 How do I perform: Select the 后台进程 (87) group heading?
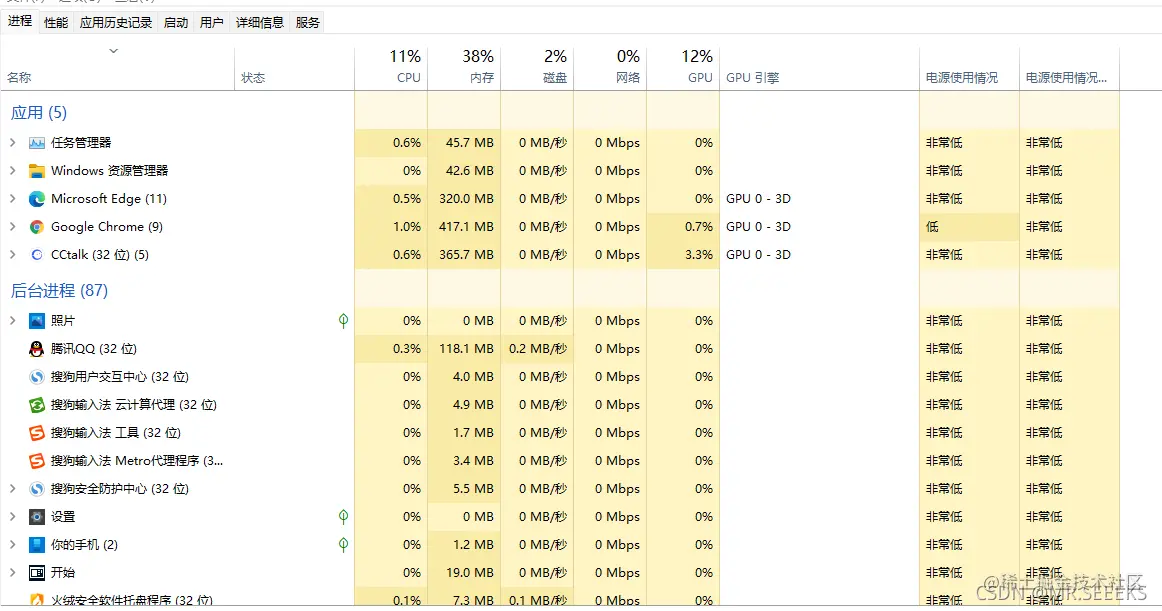[x=59, y=291]
